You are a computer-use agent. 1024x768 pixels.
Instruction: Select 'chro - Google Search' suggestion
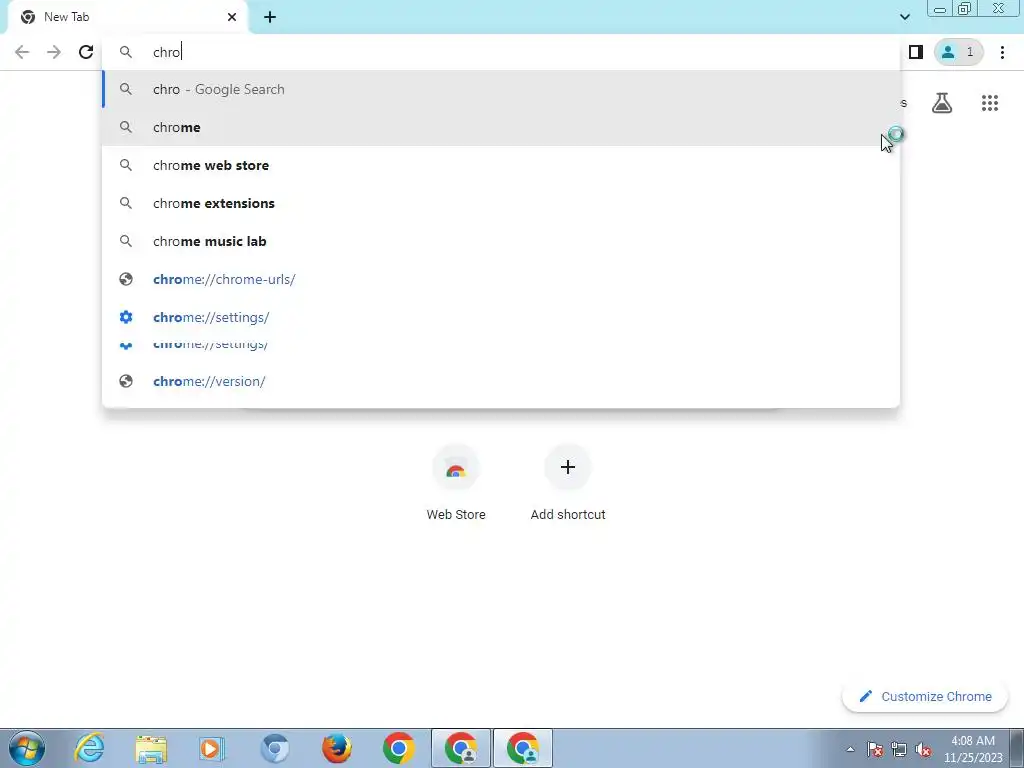501,89
